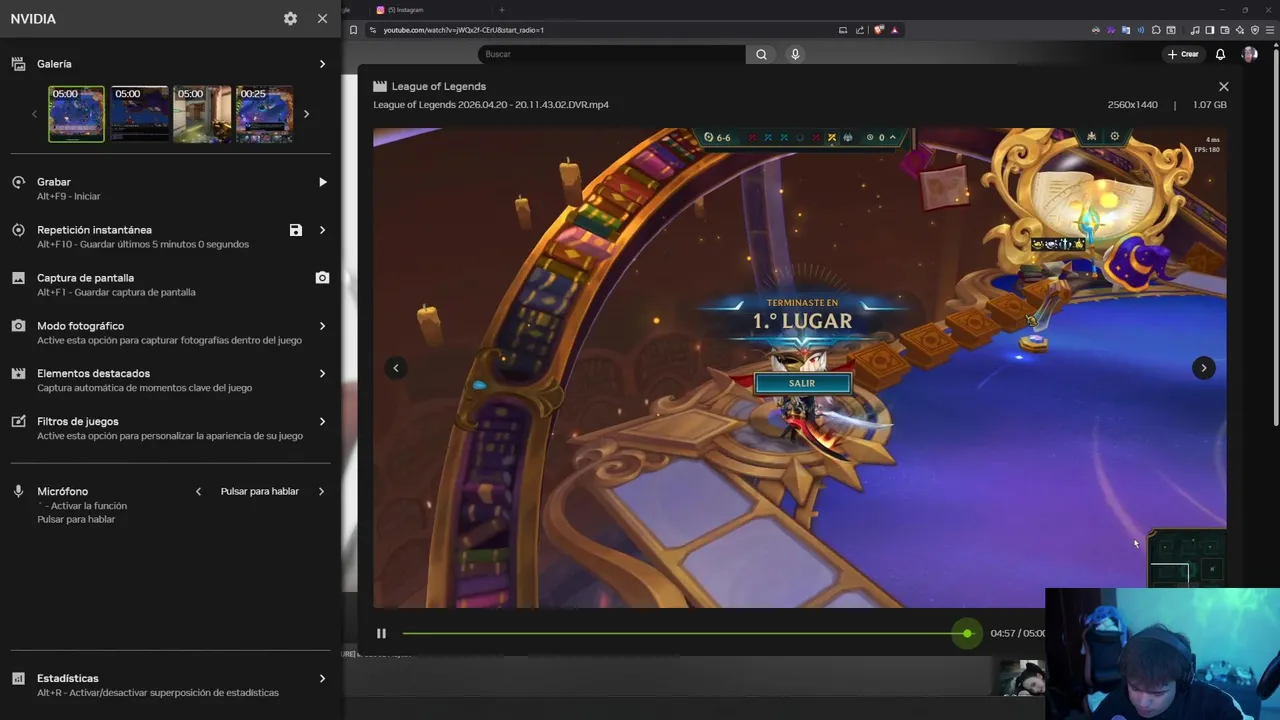Click the YouTube Crear button

point(1183,54)
